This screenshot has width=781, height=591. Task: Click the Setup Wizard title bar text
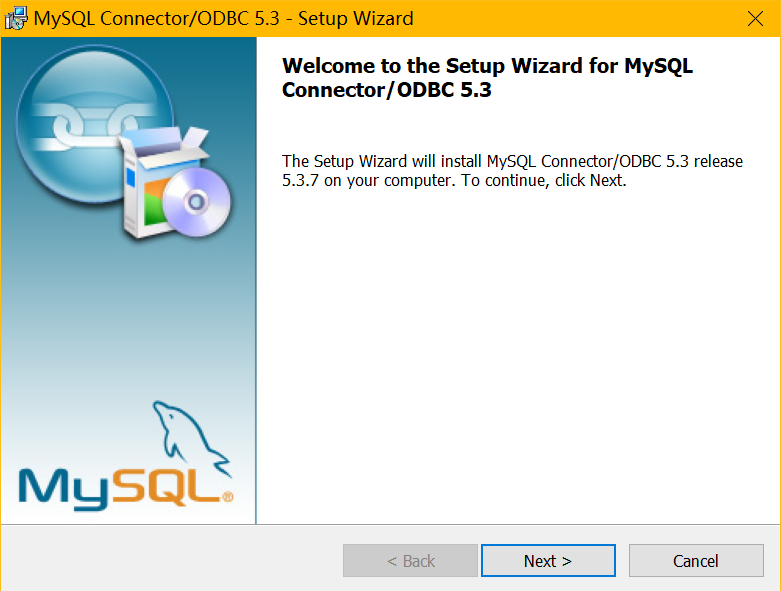coord(224,18)
